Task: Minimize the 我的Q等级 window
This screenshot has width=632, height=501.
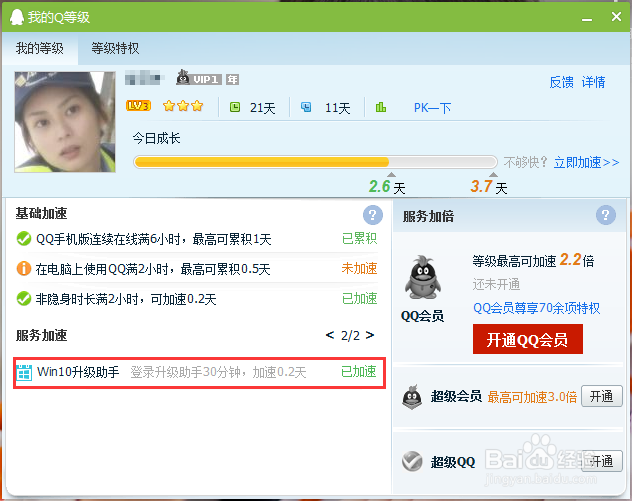Action: point(587,18)
